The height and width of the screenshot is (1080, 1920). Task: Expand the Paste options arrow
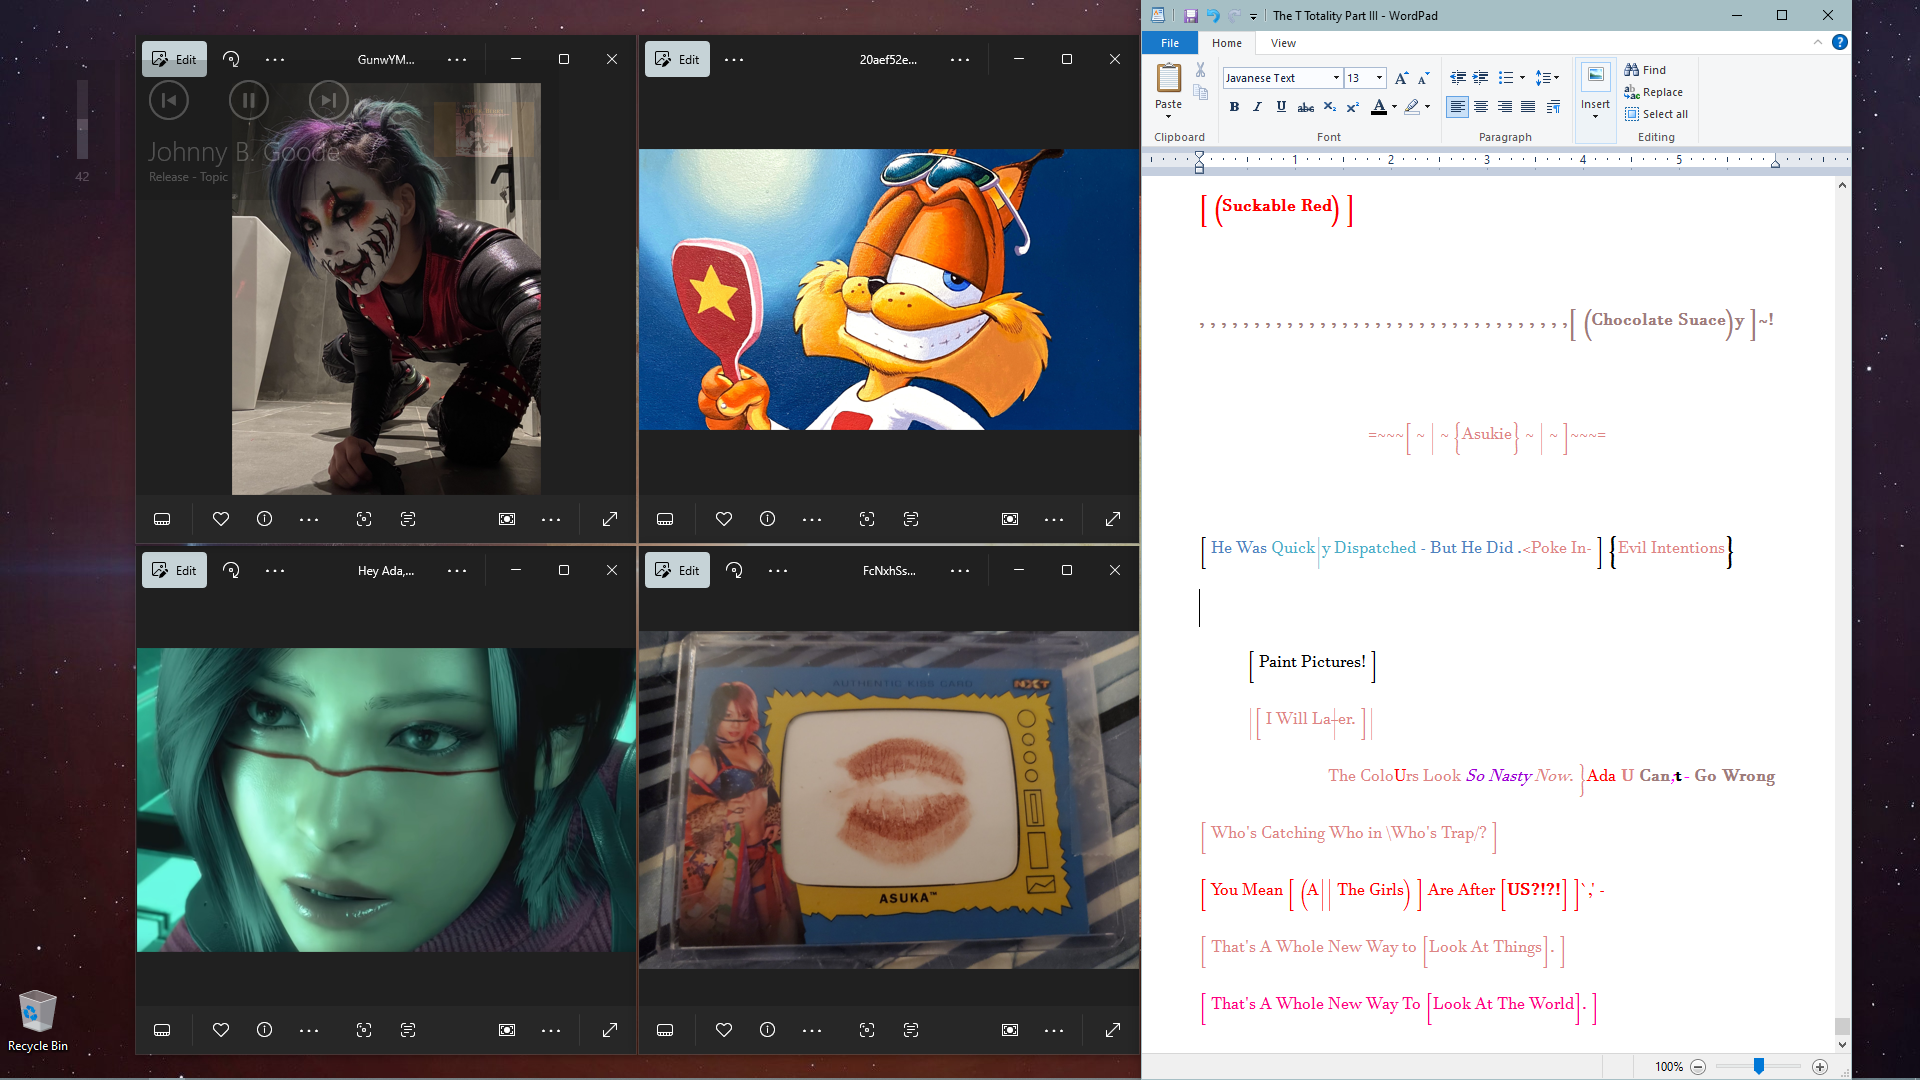click(1168, 116)
